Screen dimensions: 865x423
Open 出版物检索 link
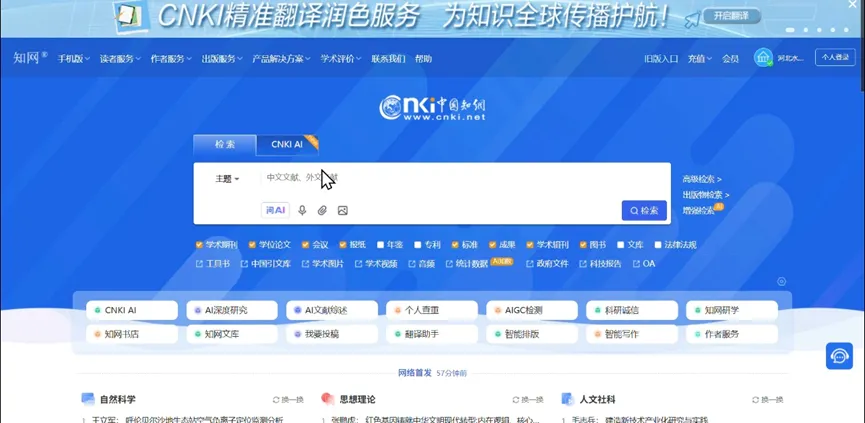tap(706, 195)
